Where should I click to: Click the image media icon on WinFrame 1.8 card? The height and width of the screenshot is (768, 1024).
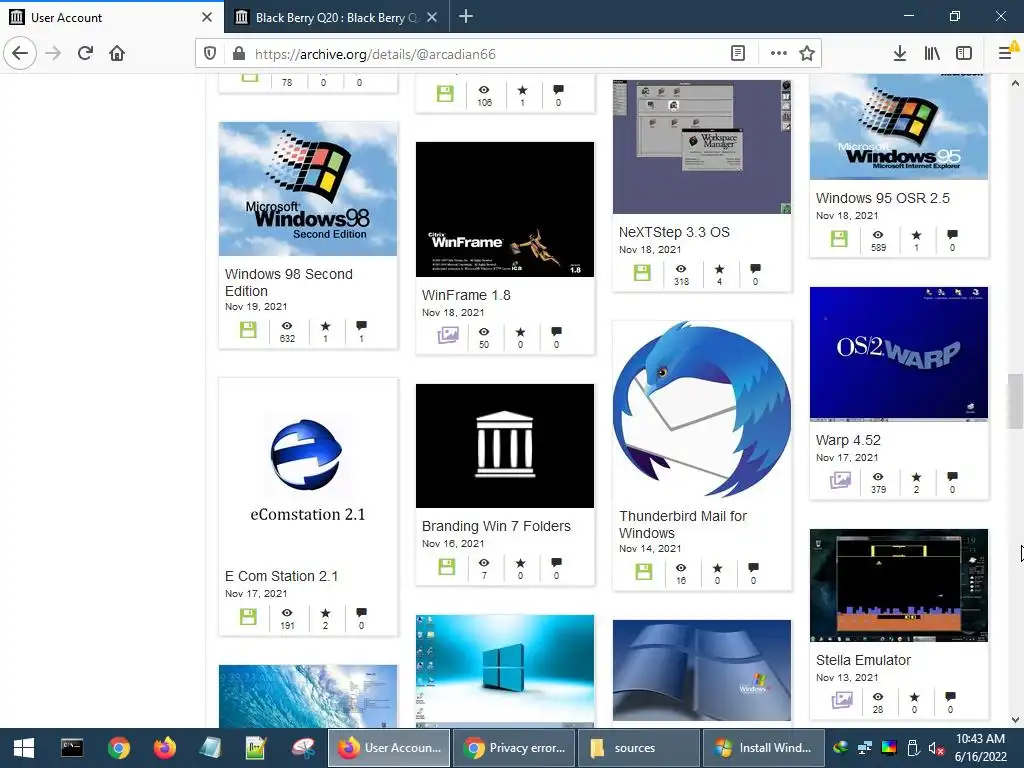click(447, 335)
